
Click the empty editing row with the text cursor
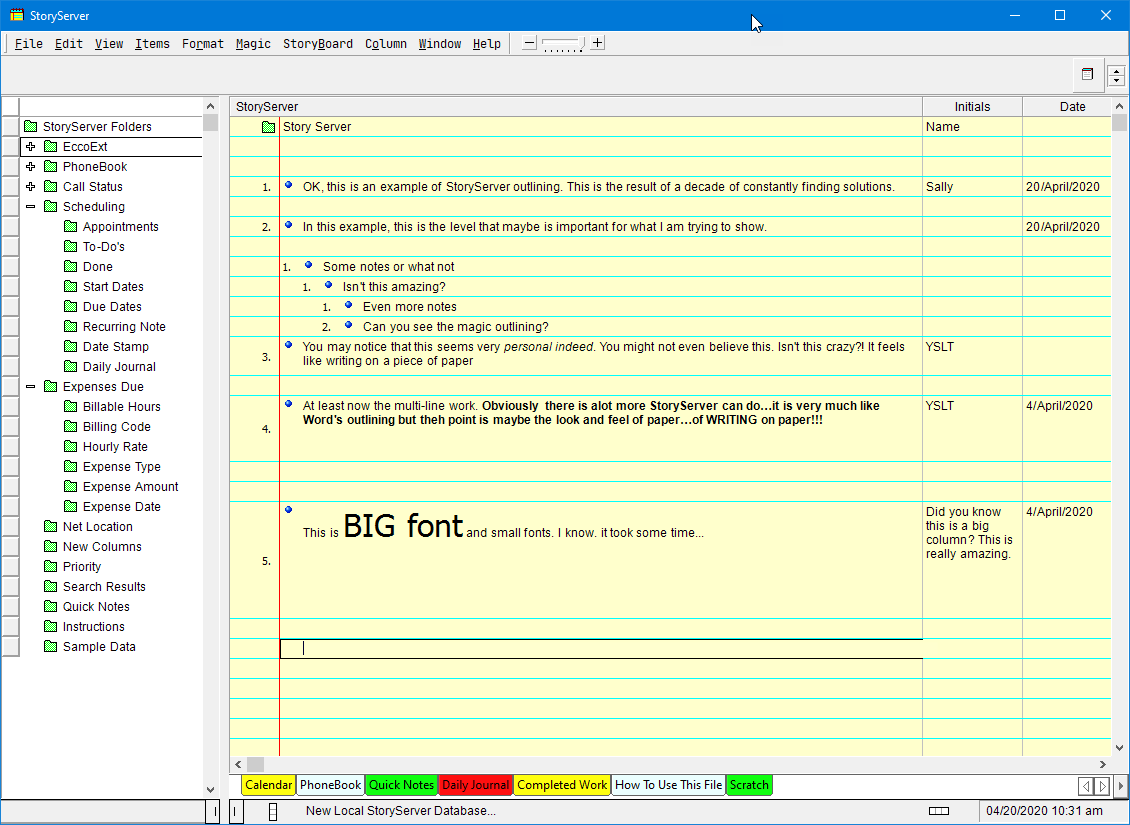(601, 648)
